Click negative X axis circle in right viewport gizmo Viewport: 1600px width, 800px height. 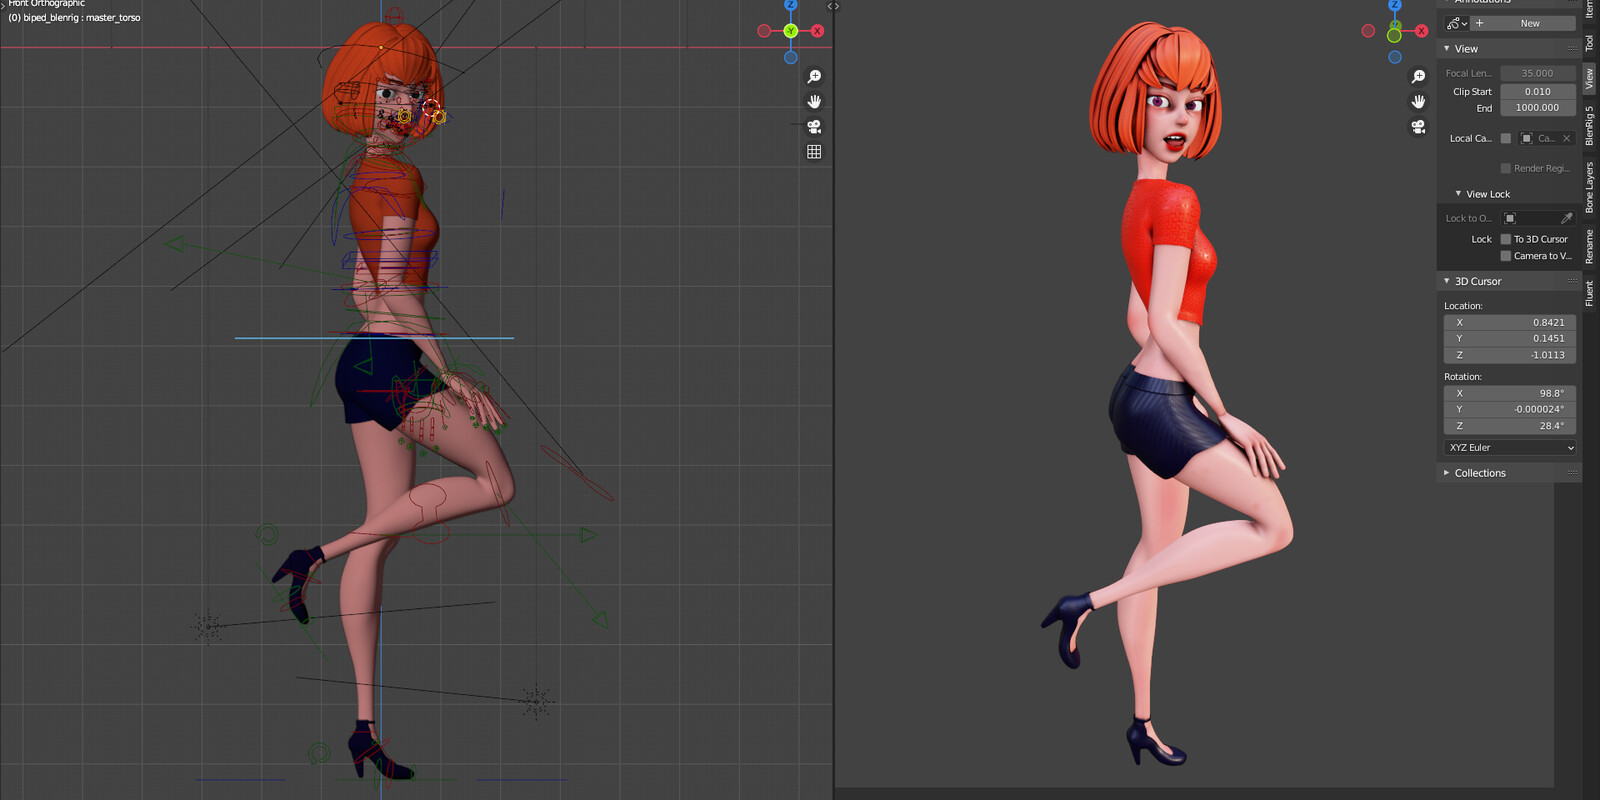coord(1368,31)
